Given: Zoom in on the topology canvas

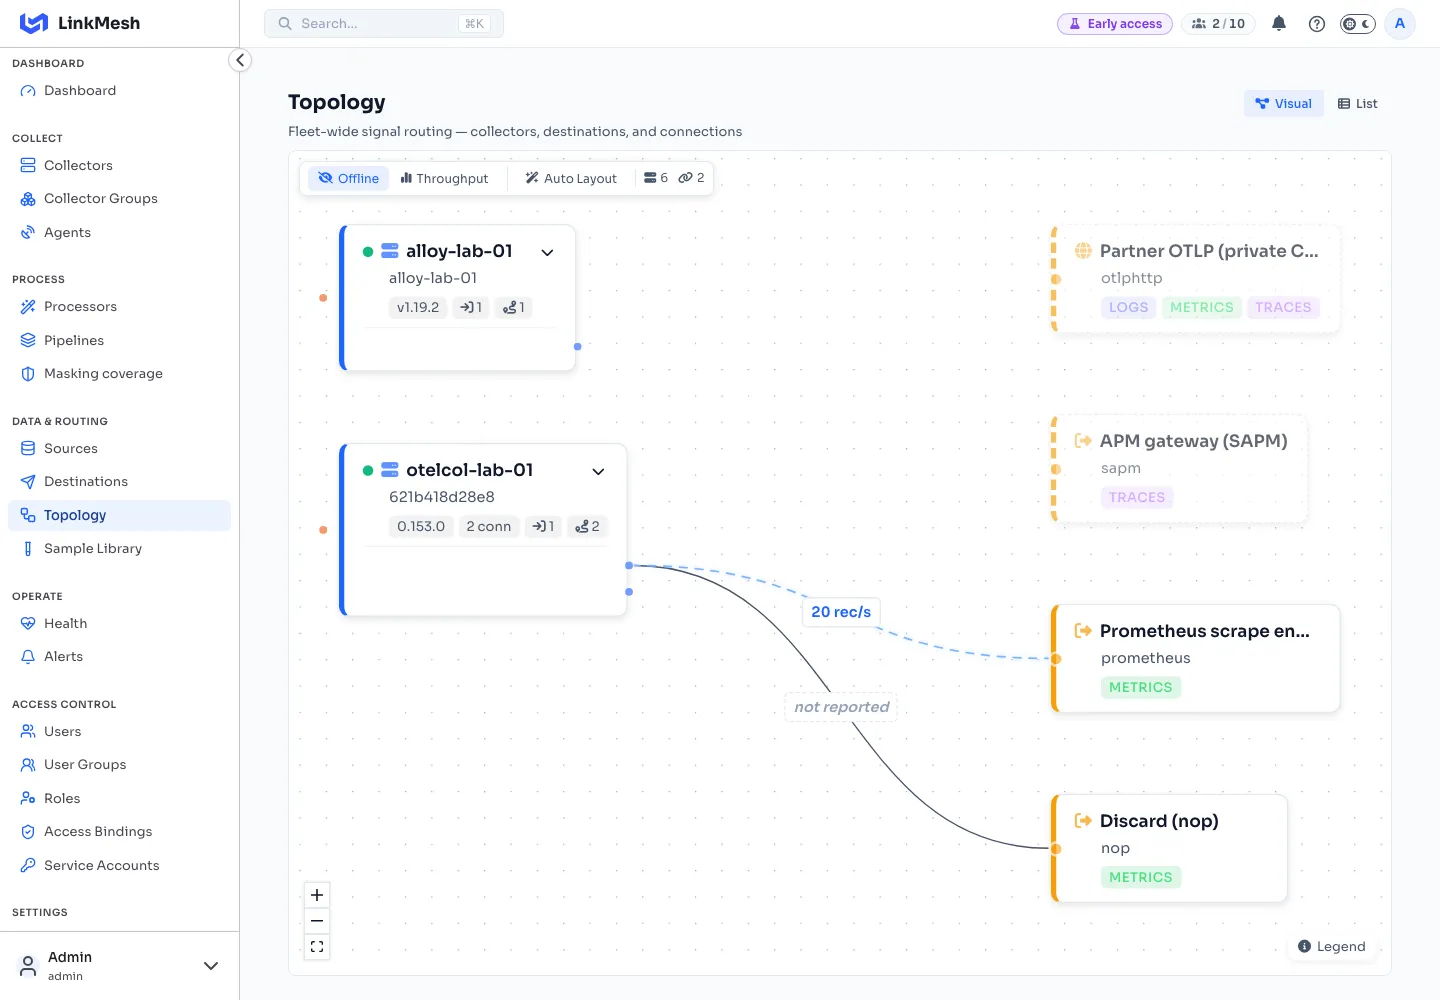Looking at the screenshot, I should (317, 895).
